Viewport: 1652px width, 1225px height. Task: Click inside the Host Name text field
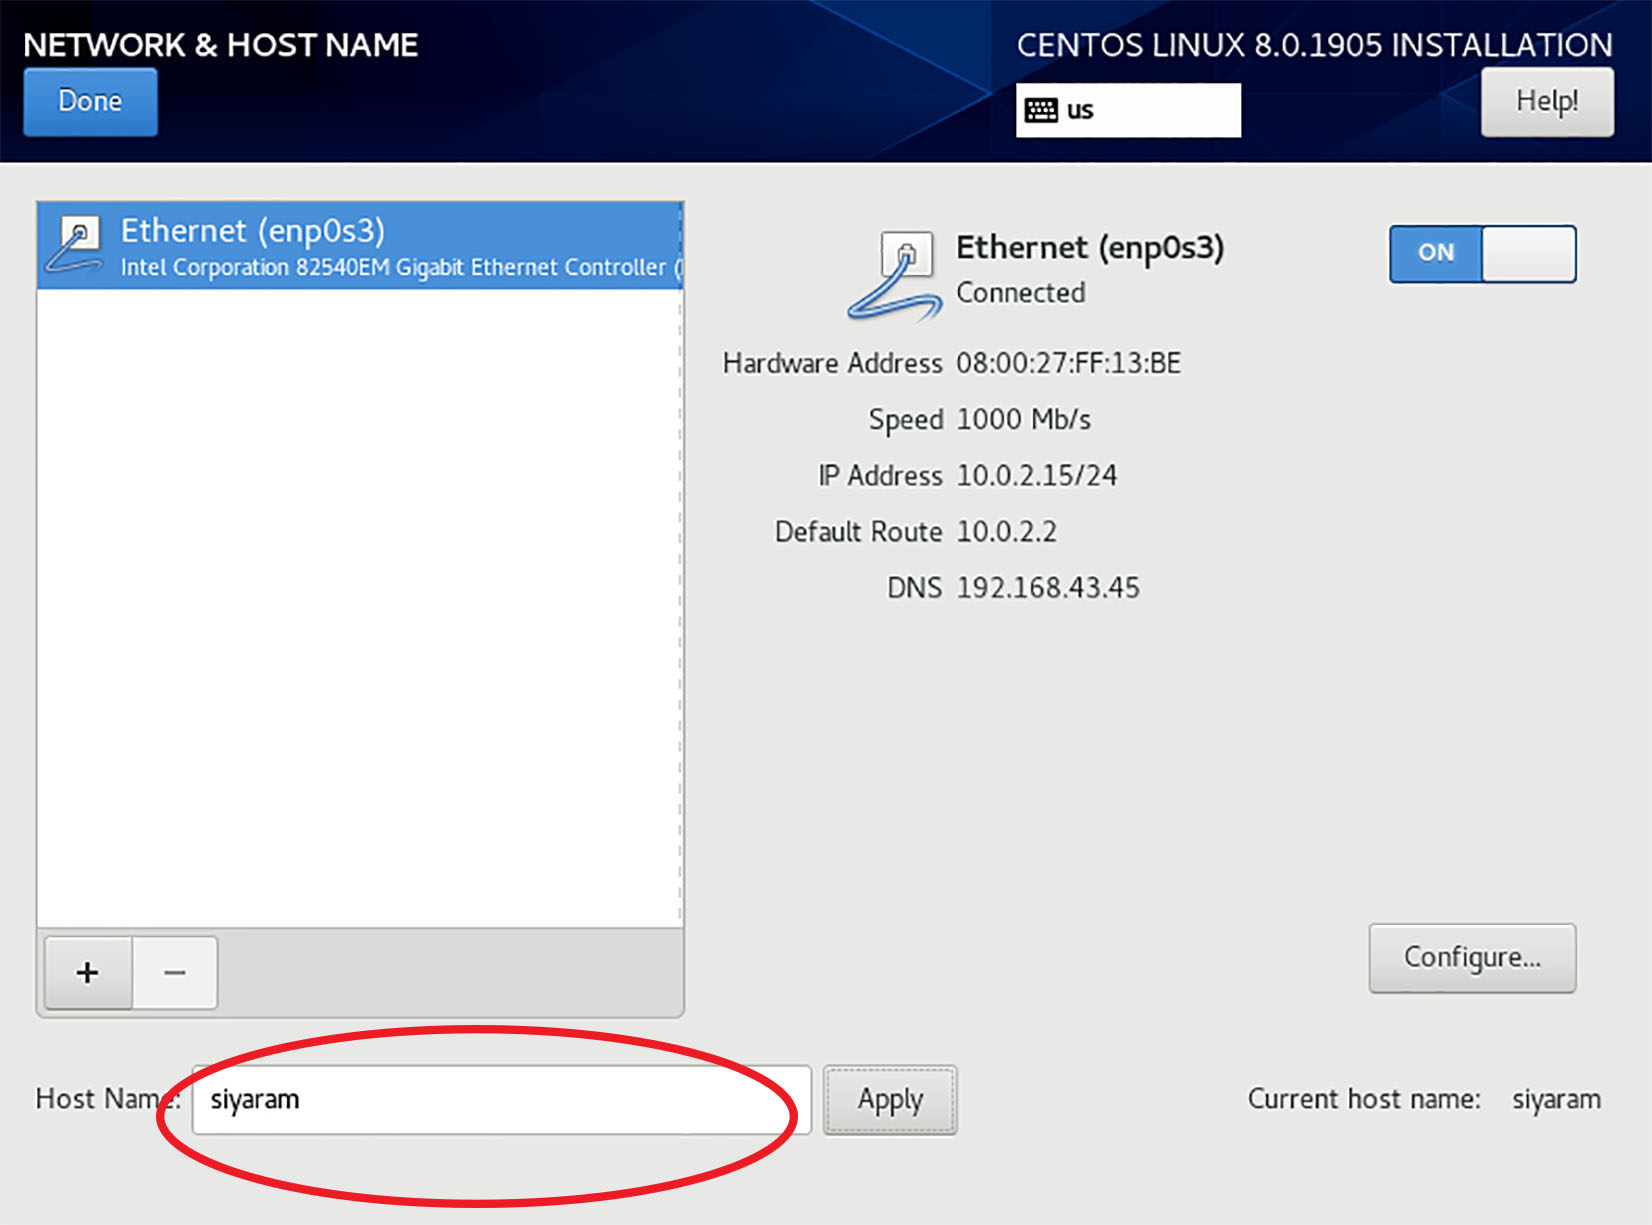pyautogui.click(x=500, y=1099)
